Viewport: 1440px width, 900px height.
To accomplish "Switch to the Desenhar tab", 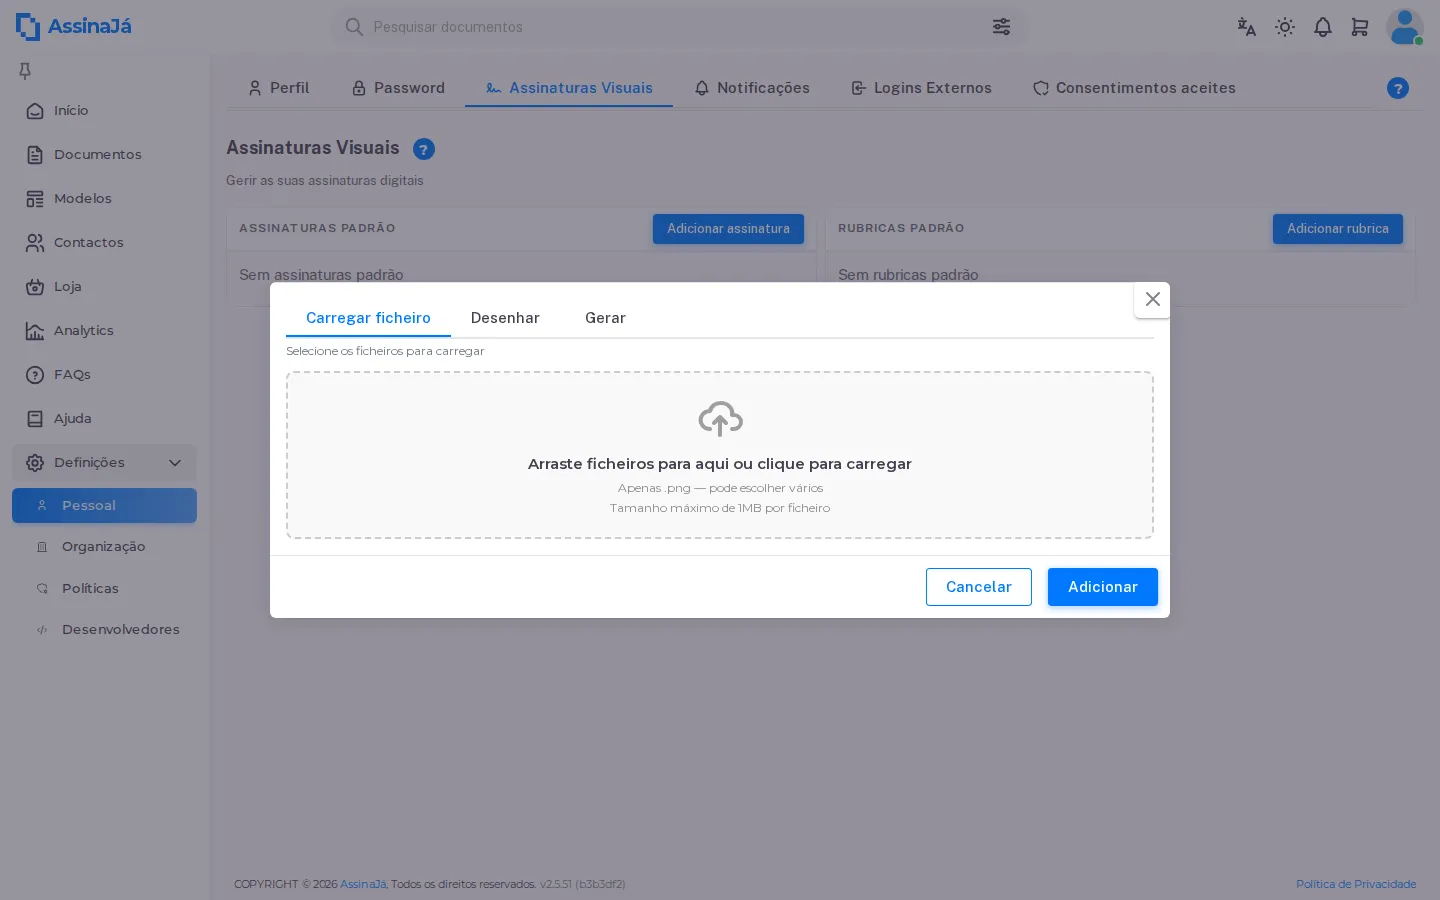I will (x=505, y=318).
